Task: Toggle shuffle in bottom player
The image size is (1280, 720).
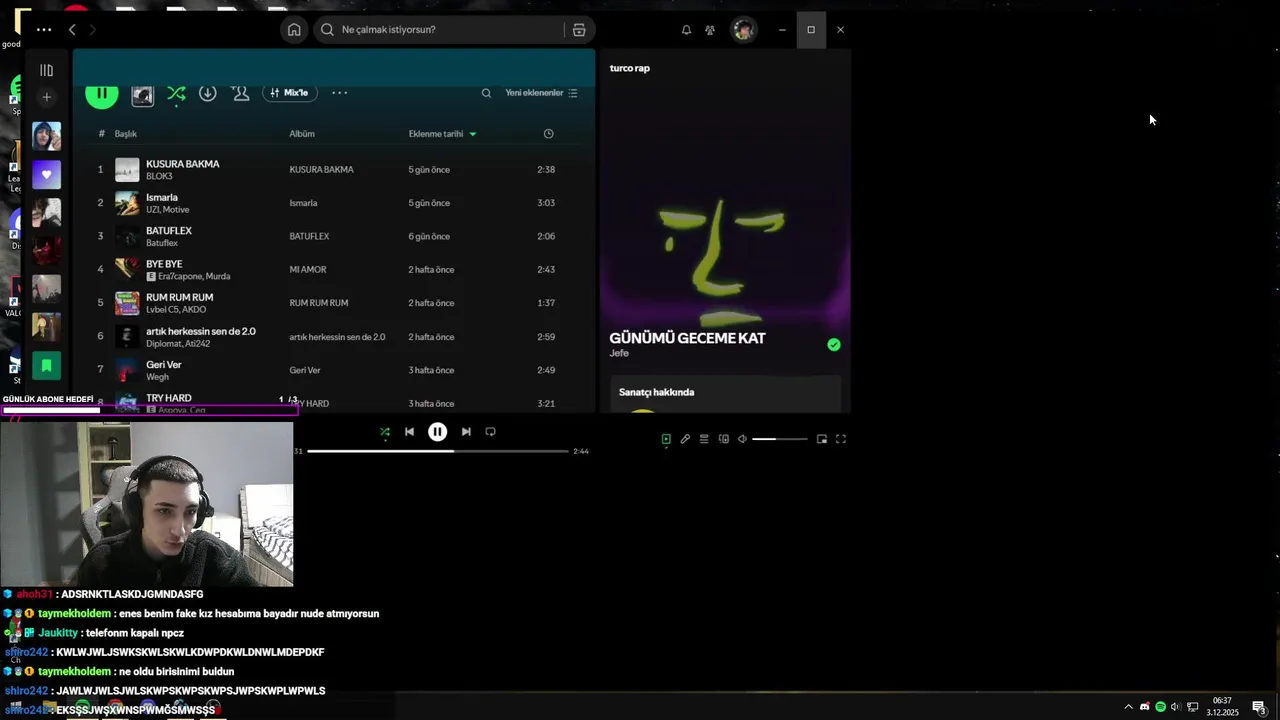Action: coord(385,432)
